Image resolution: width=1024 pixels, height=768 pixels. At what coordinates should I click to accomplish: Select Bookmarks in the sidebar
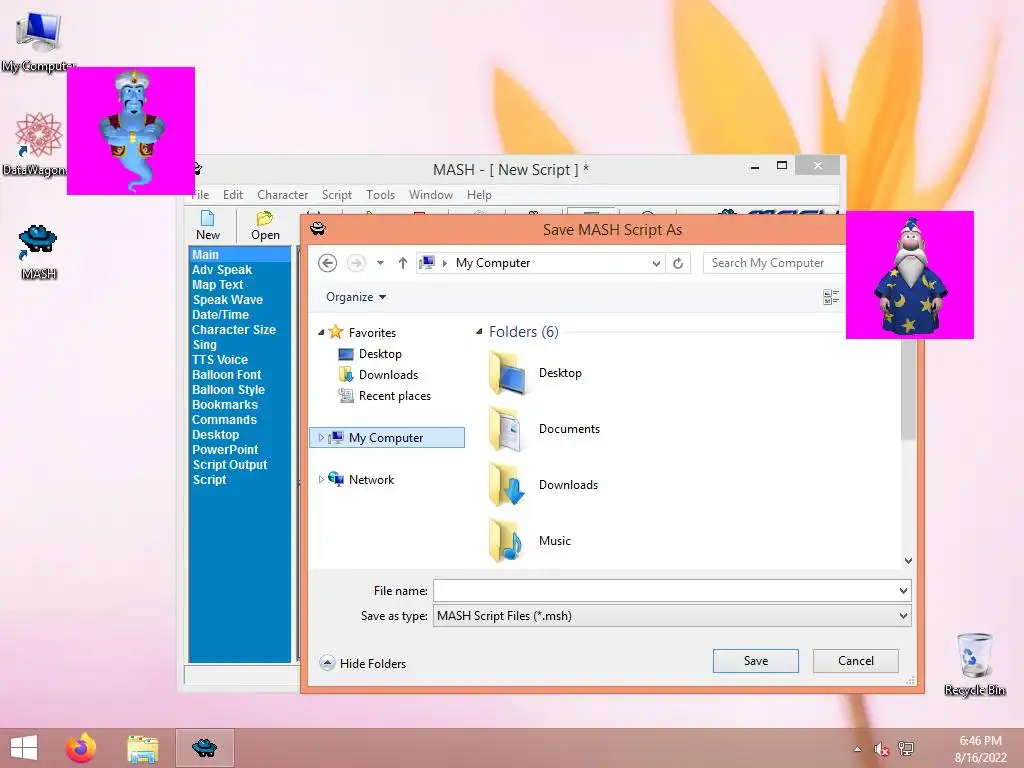[225, 405]
